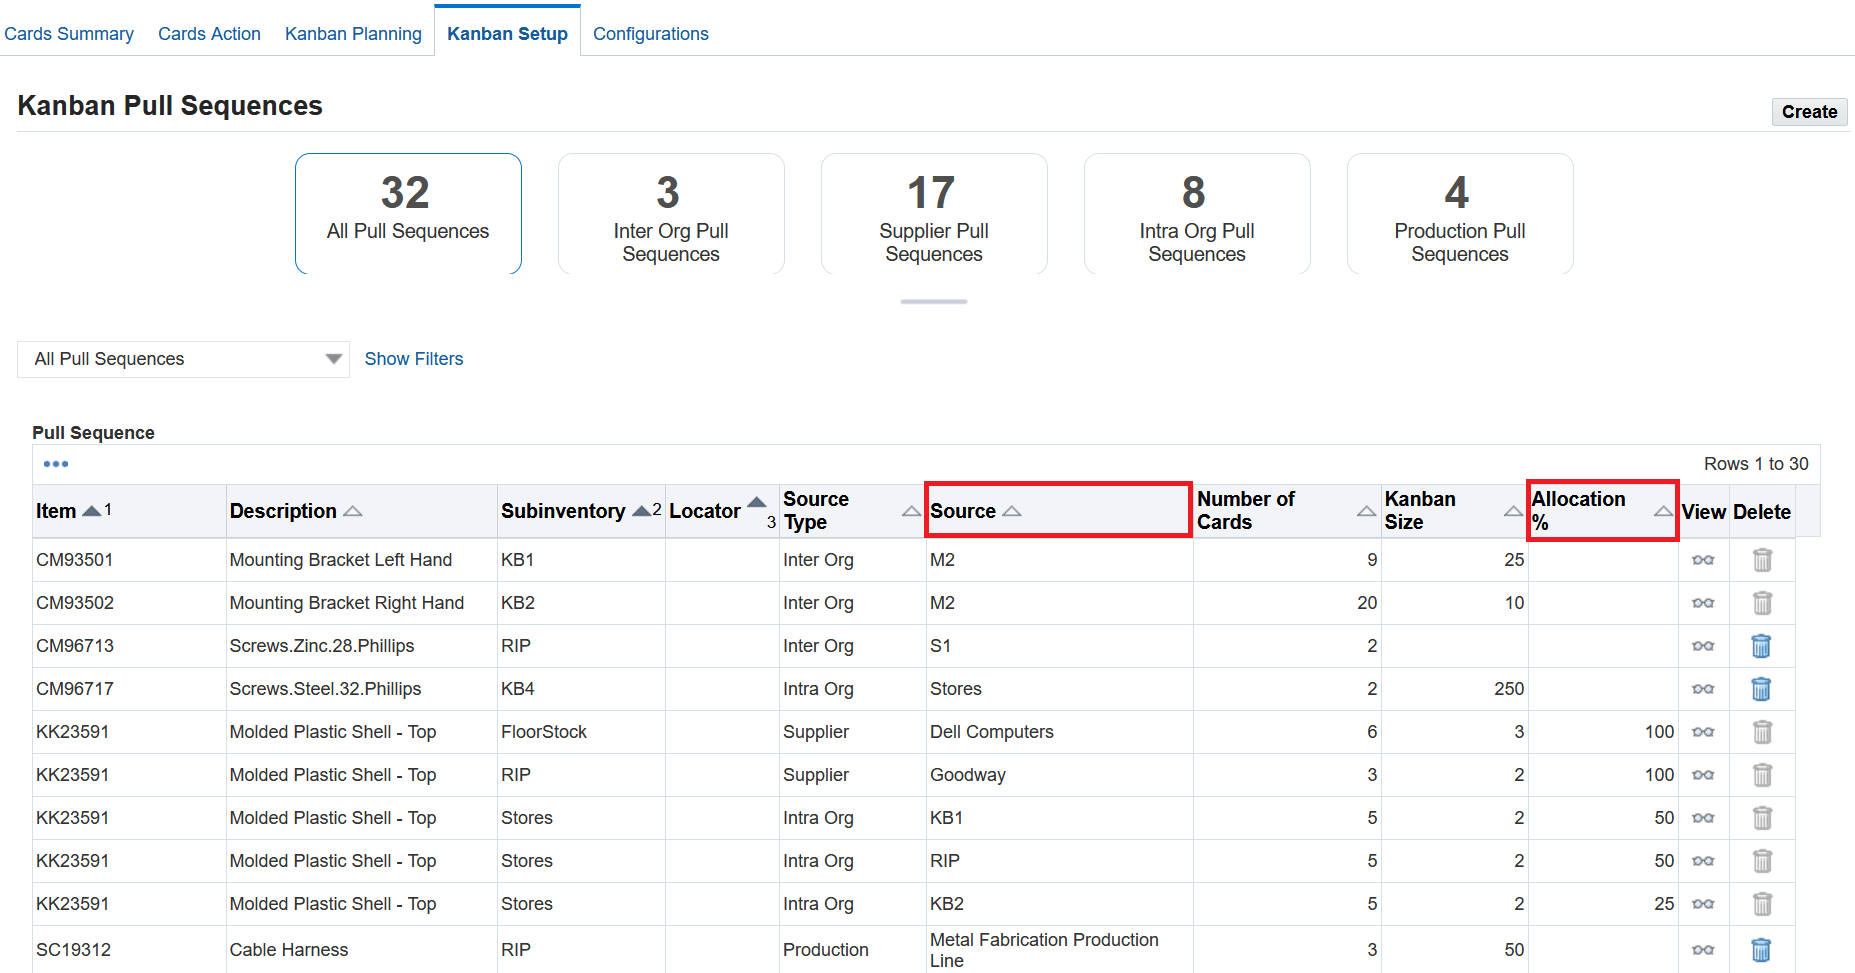
Task: Switch to the Configurations tab
Action: click(650, 33)
